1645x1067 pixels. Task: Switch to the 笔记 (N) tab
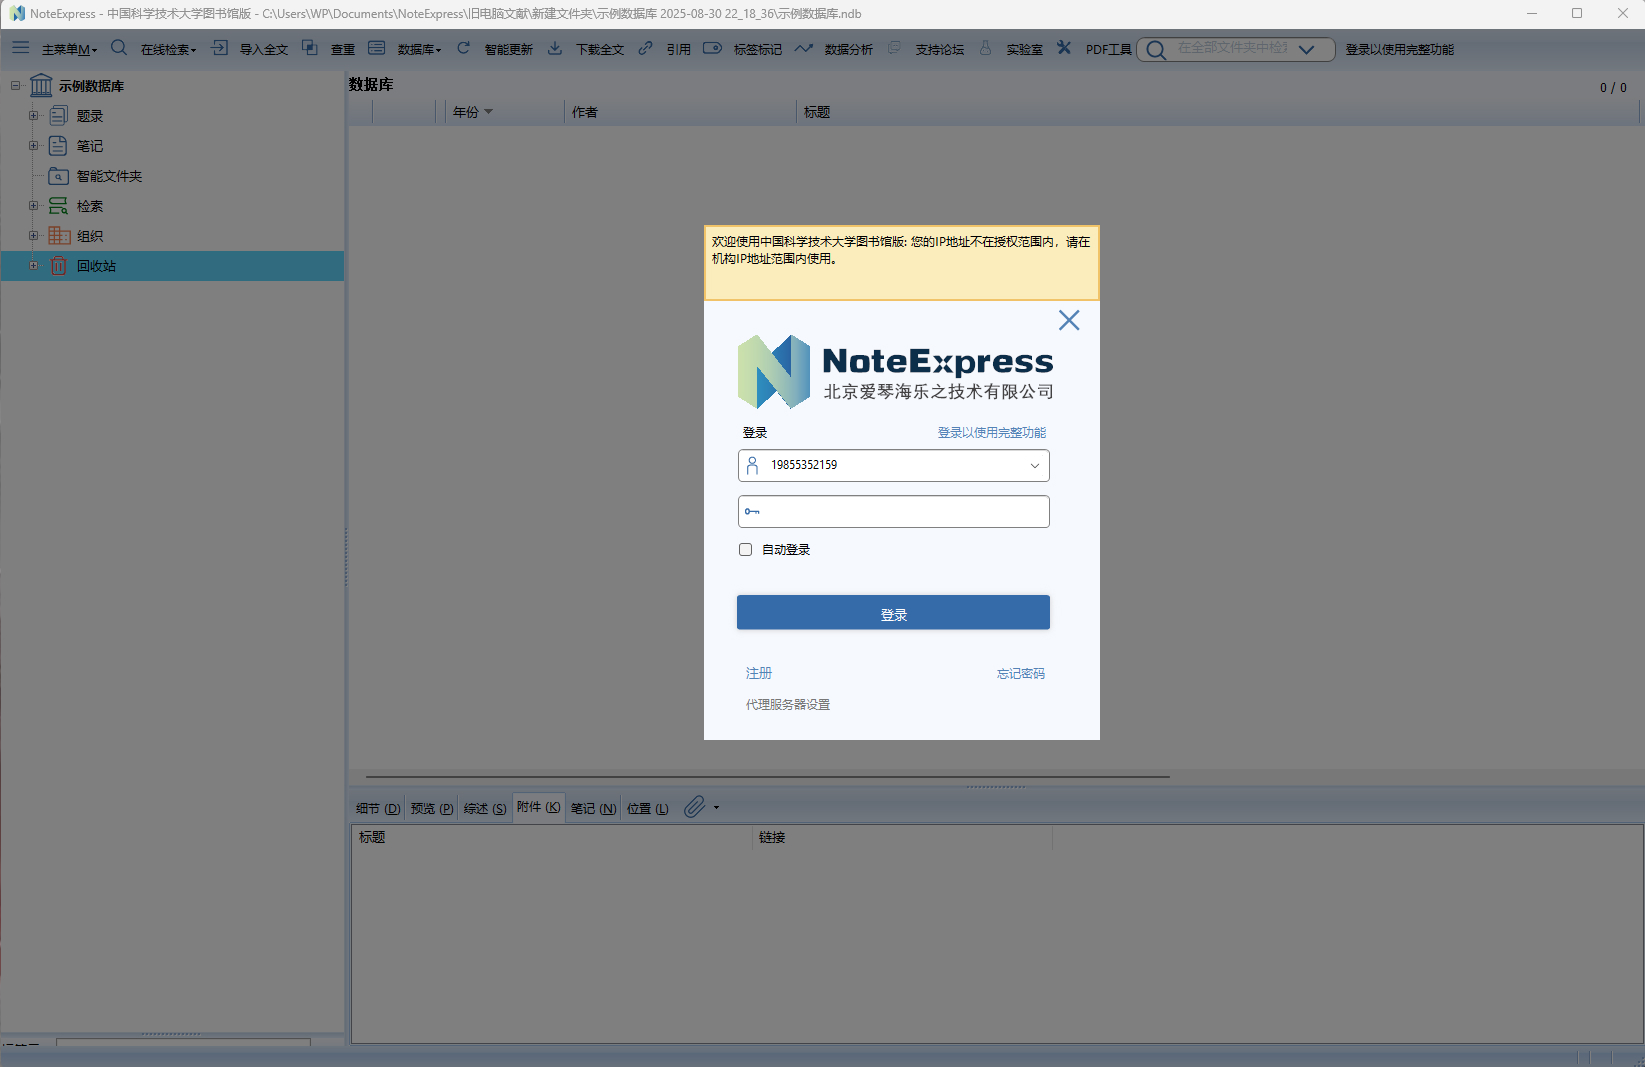coord(593,808)
